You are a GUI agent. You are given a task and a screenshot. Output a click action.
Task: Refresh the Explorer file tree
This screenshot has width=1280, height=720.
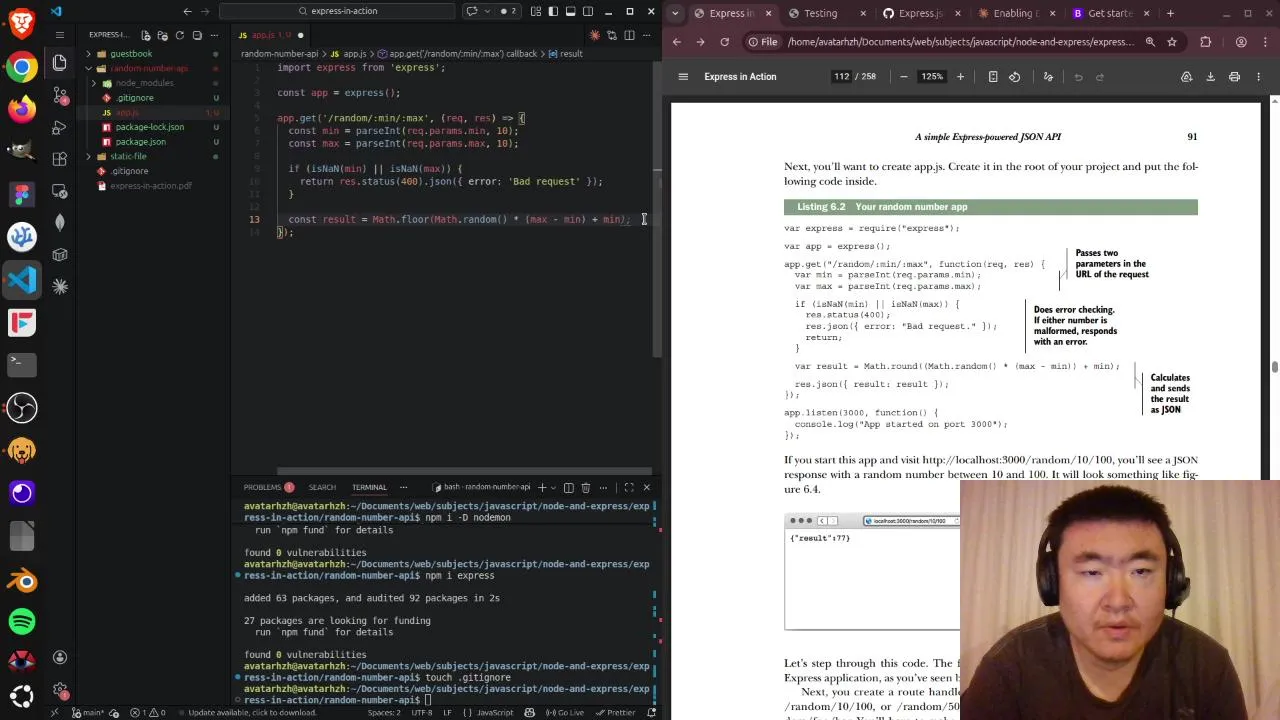click(x=180, y=35)
